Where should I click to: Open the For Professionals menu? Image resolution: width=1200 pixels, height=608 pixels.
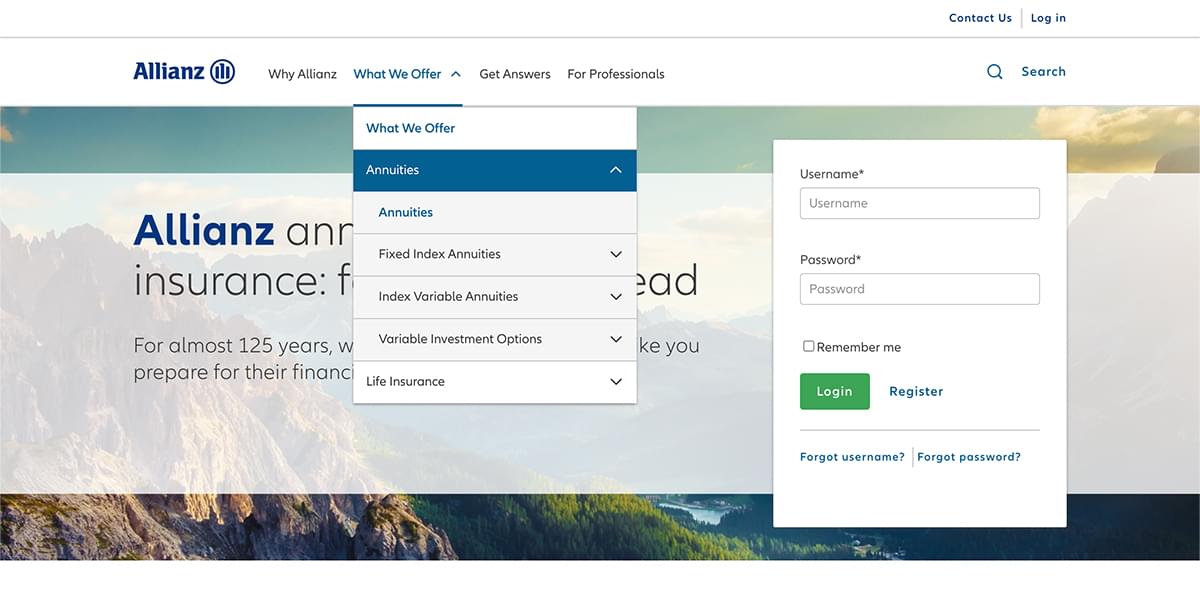click(616, 74)
